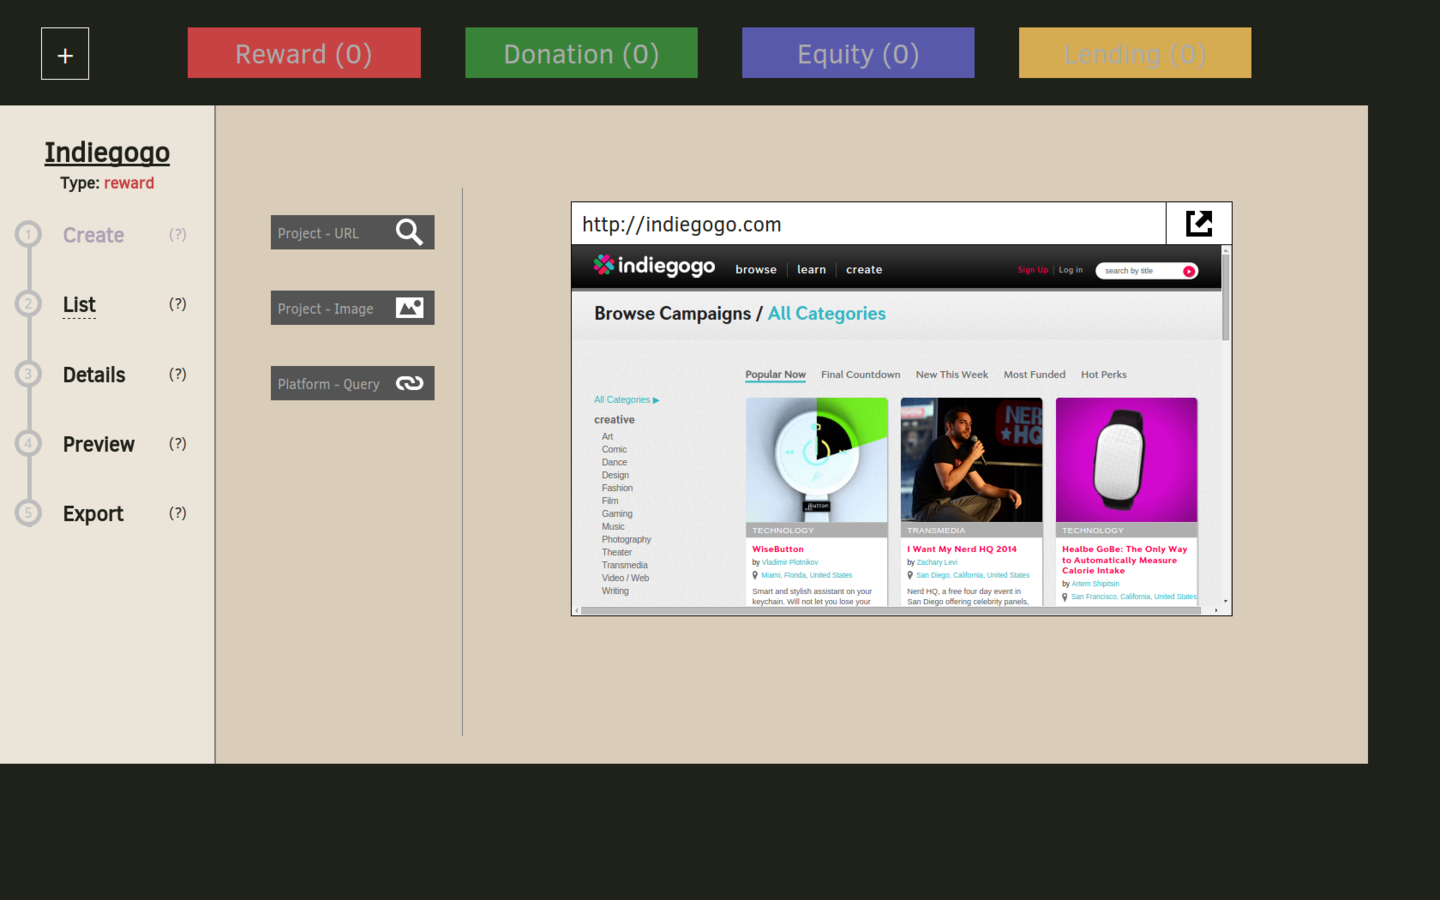Open the learn menu in preview
This screenshot has height=900, width=1440.
click(x=811, y=270)
